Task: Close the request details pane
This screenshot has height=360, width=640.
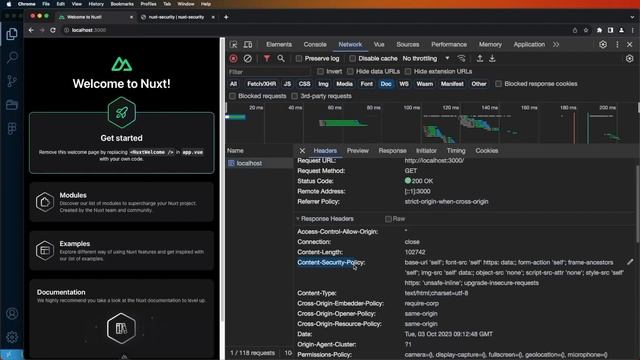Action: point(302,151)
